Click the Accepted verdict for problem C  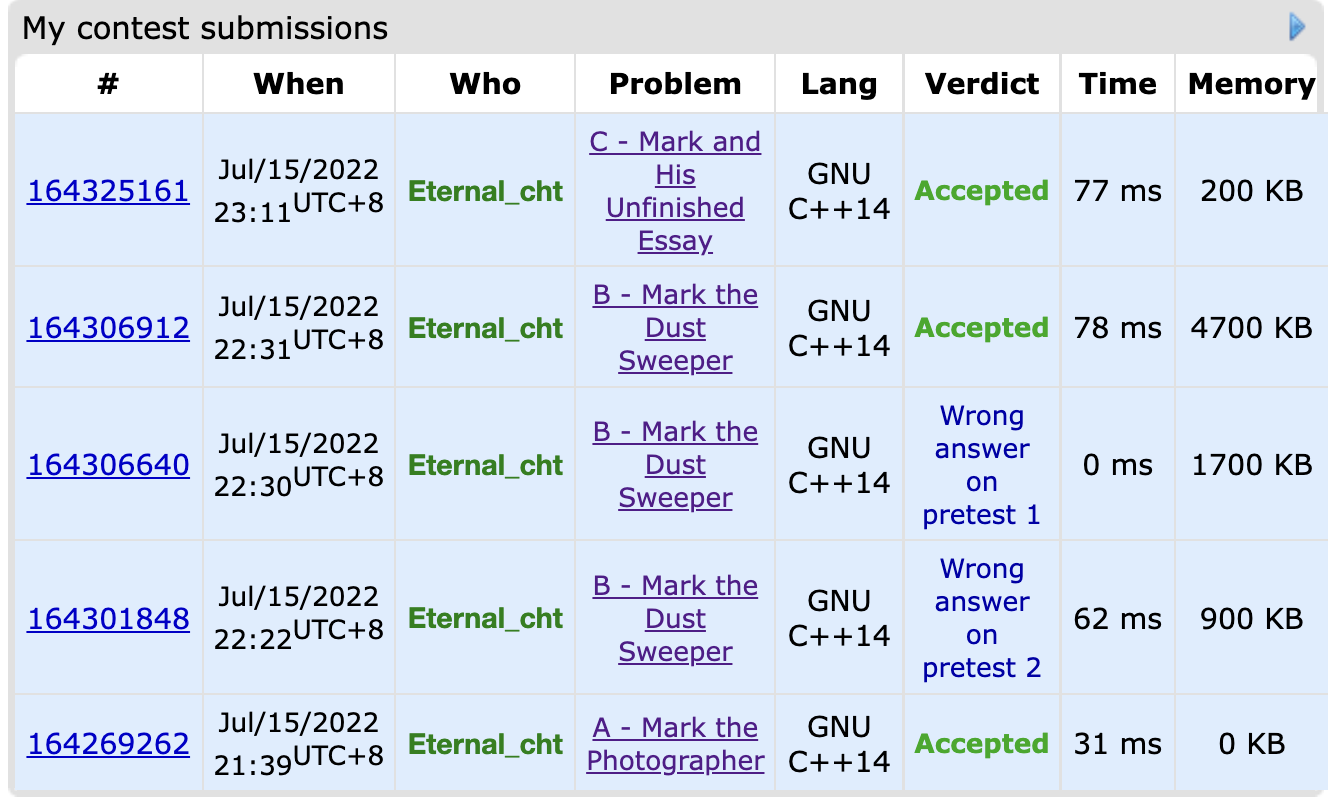pyautogui.click(x=981, y=191)
